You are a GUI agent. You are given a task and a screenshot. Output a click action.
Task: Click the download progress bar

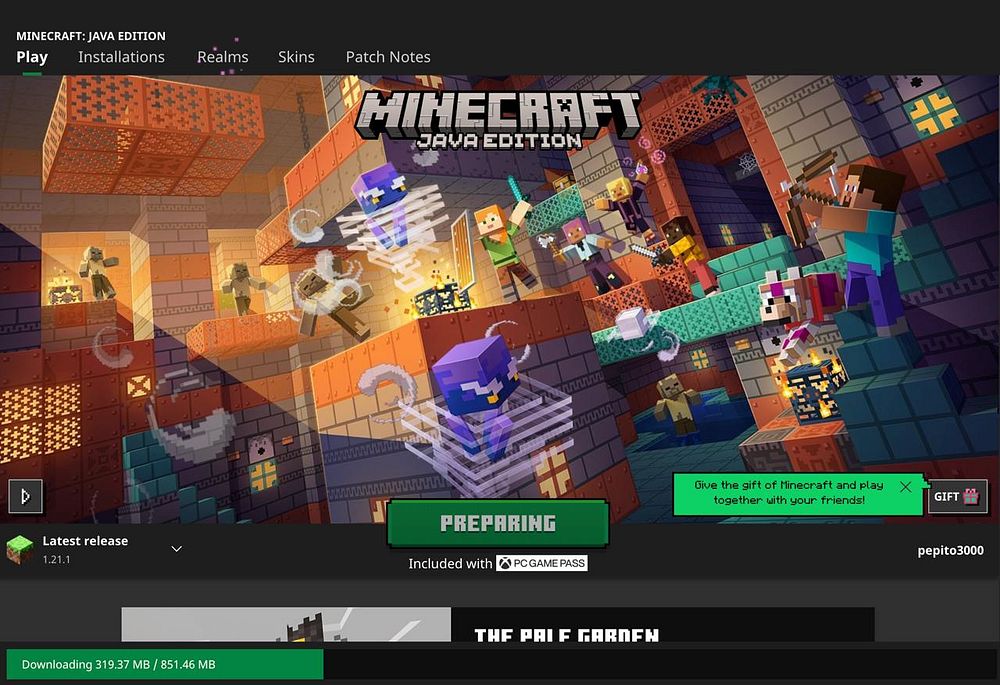(500, 664)
